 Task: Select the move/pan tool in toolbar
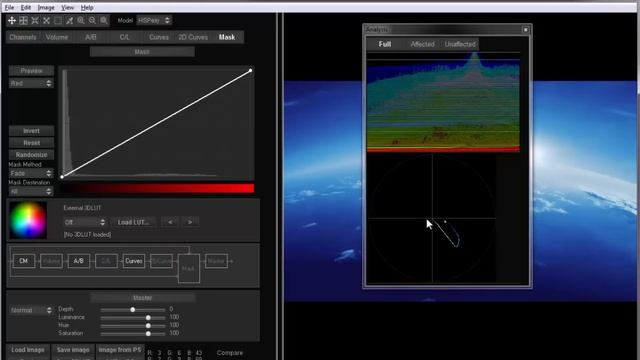point(12,20)
